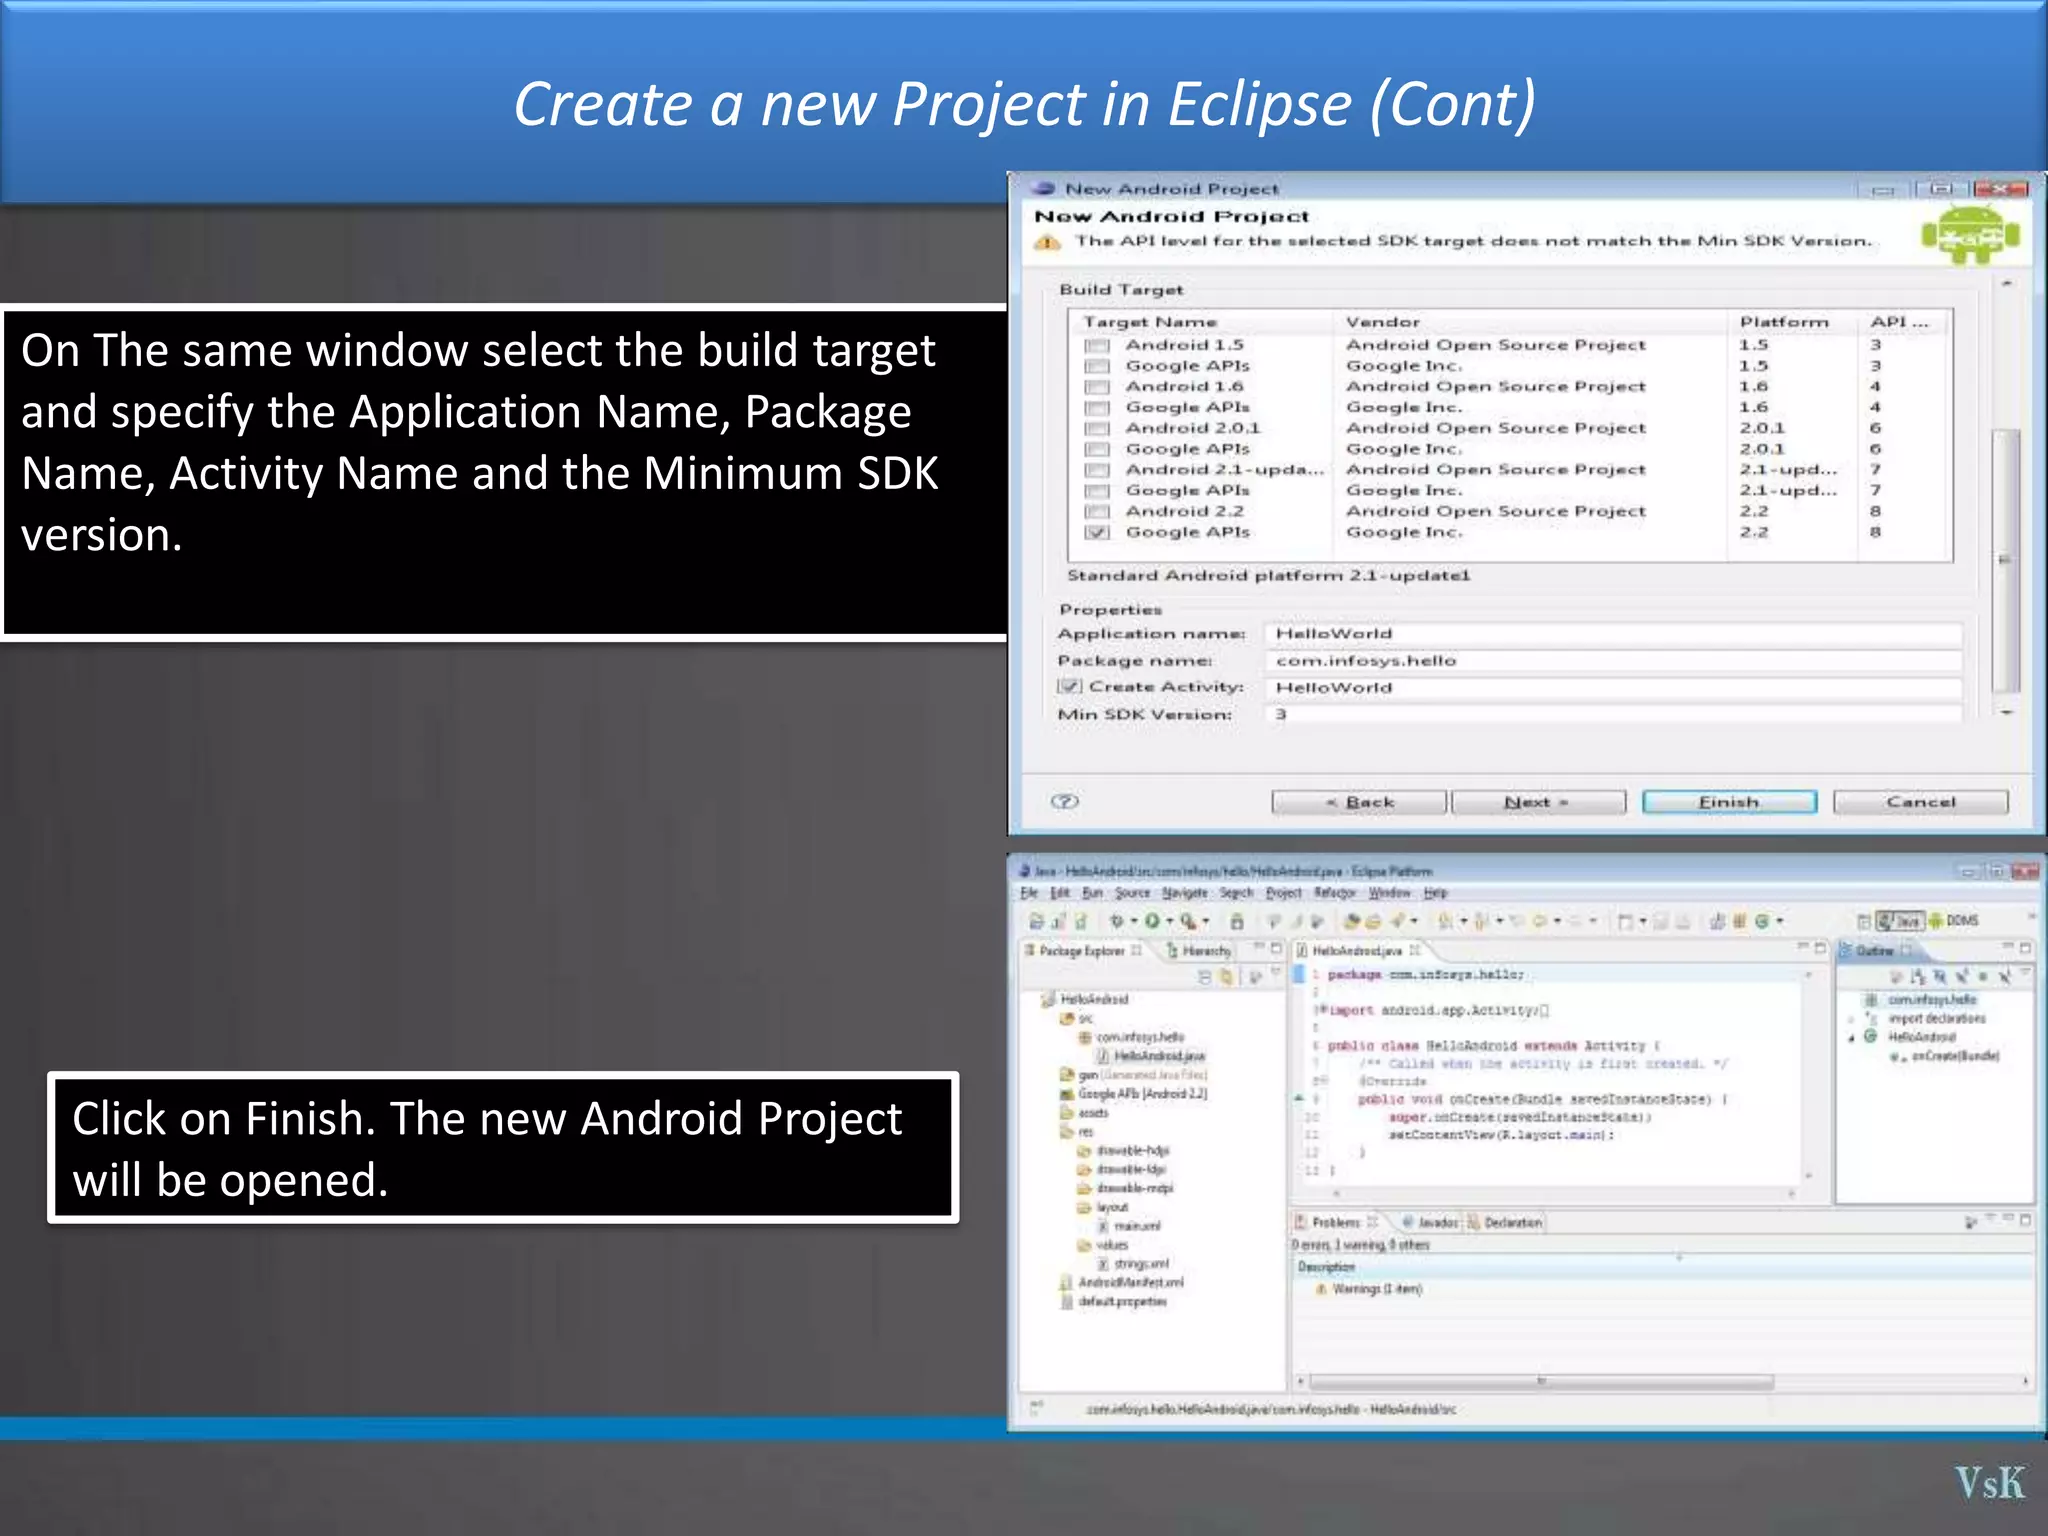This screenshot has height=1536, width=2048.
Task: Click the help question mark icon in dialog
Action: tap(1065, 801)
